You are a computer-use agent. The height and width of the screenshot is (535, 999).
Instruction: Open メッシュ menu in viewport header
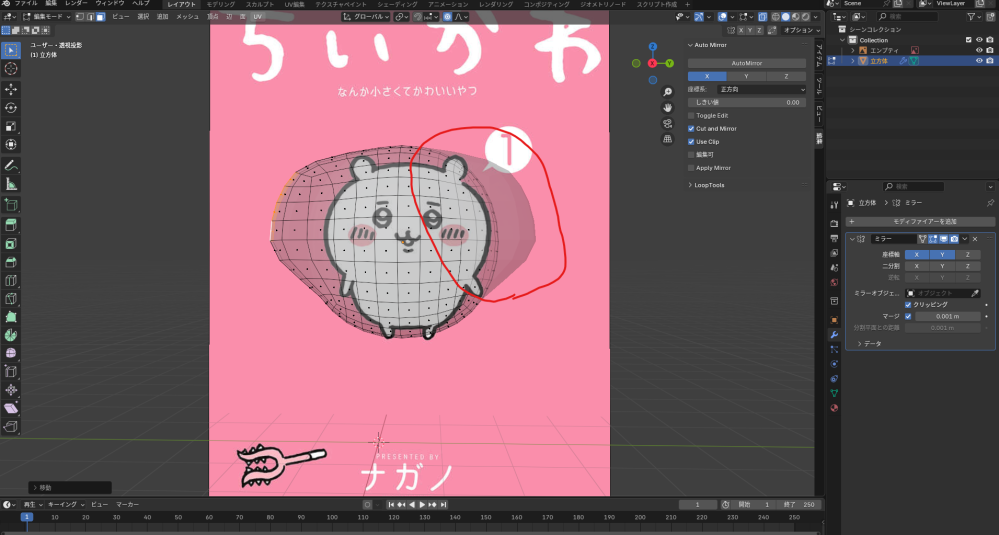[187, 17]
